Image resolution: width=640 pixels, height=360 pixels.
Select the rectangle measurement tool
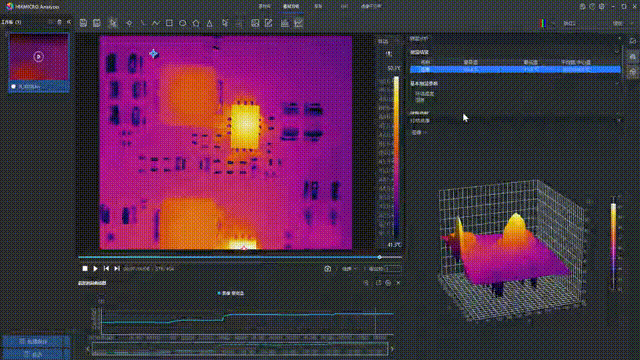(x=169, y=23)
